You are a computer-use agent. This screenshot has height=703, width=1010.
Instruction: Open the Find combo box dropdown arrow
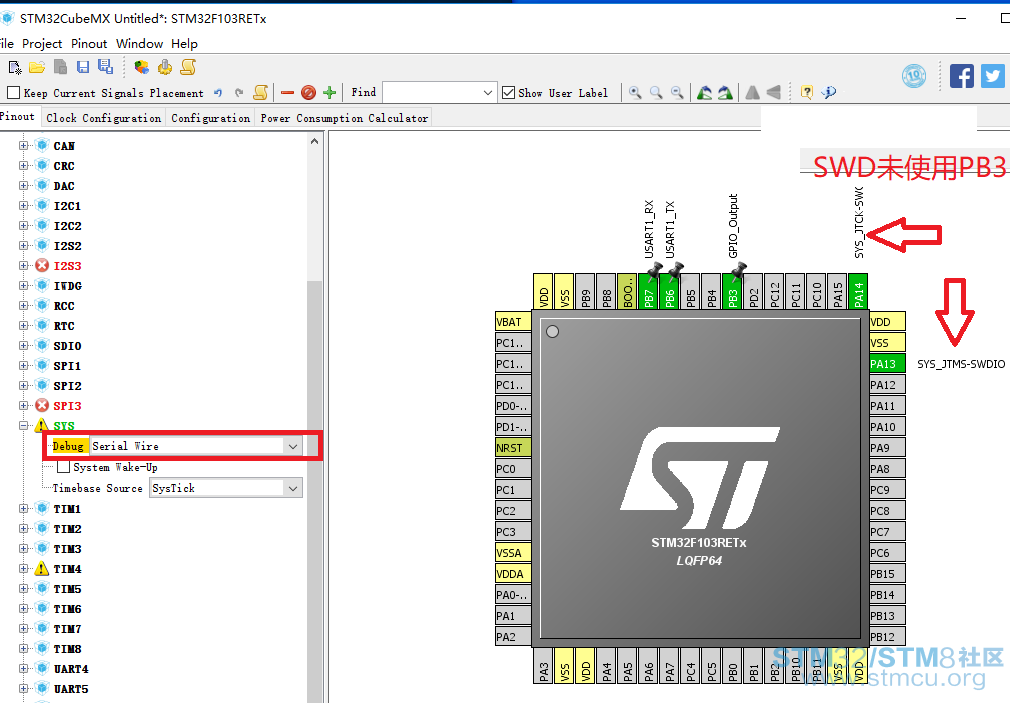488,93
